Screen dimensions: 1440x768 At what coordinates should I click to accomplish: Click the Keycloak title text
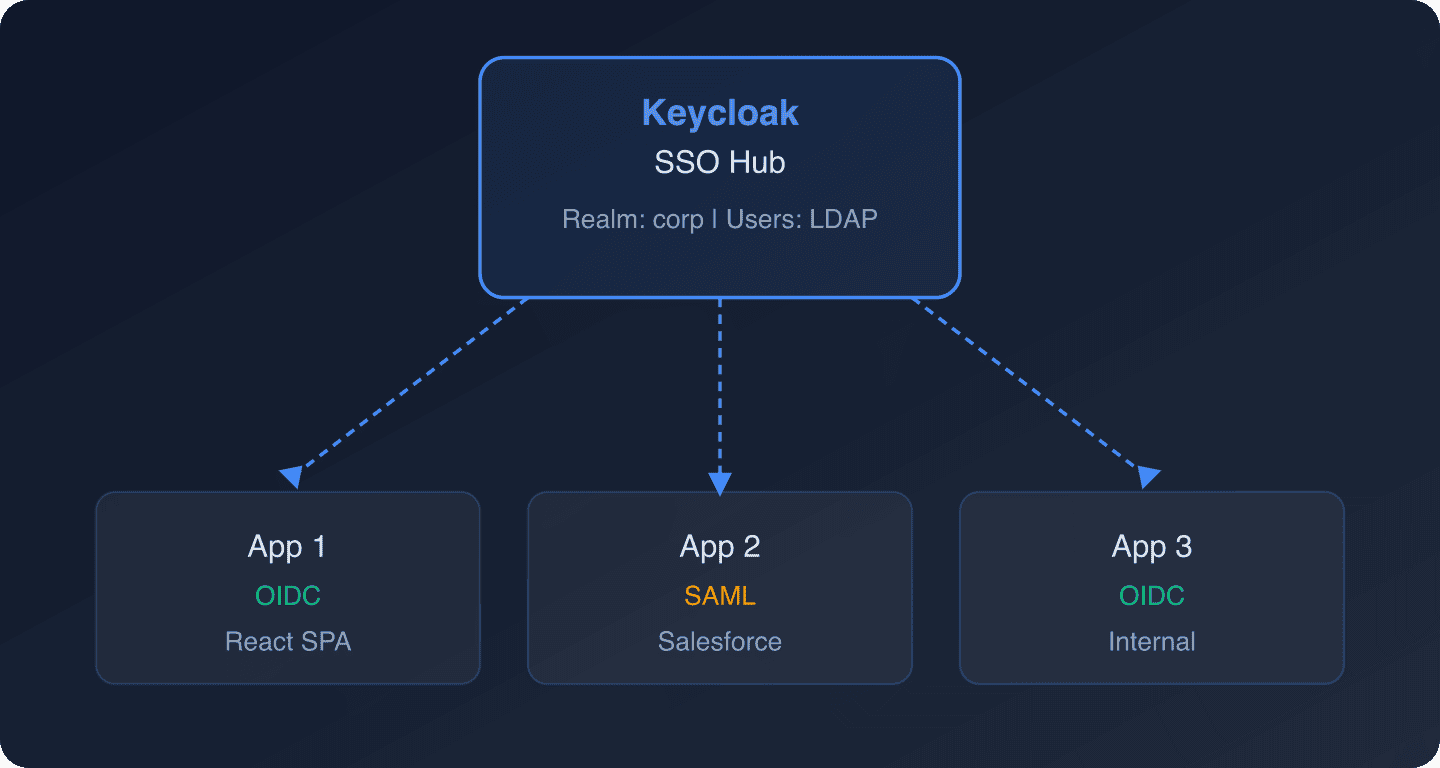[x=720, y=113]
